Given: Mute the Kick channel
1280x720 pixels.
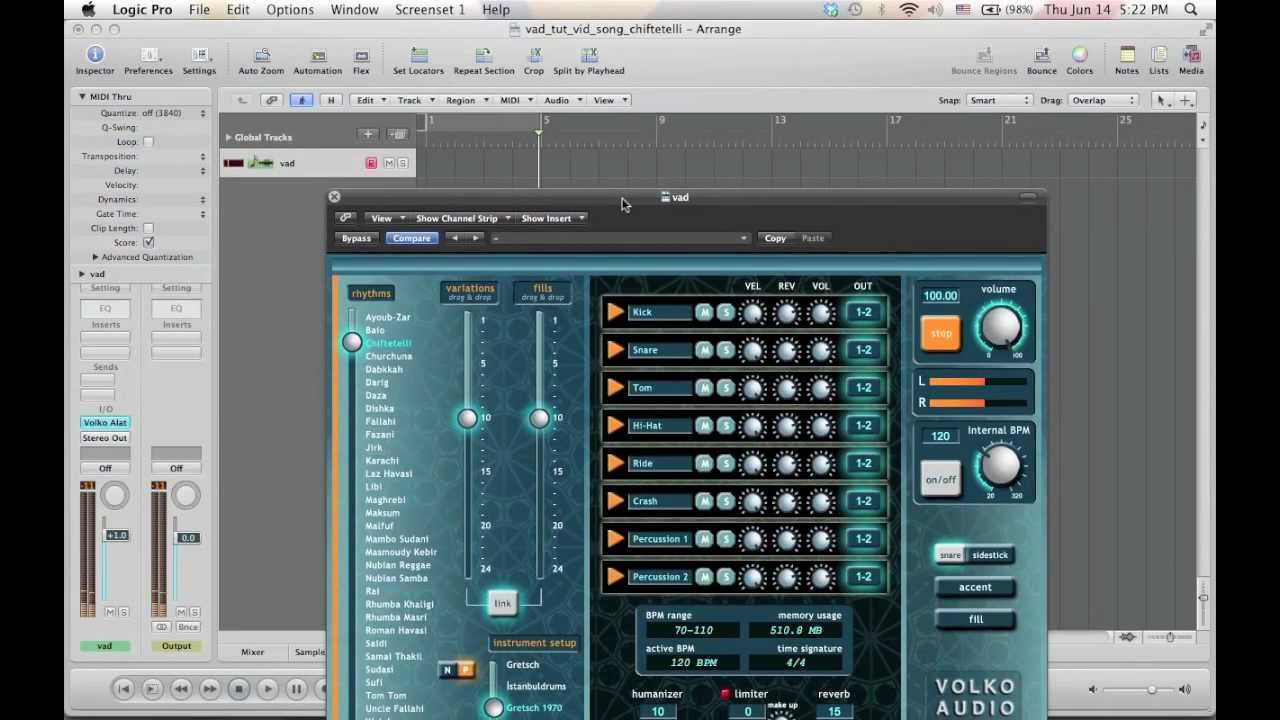Looking at the screenshot, I should [x=704, y=312].
